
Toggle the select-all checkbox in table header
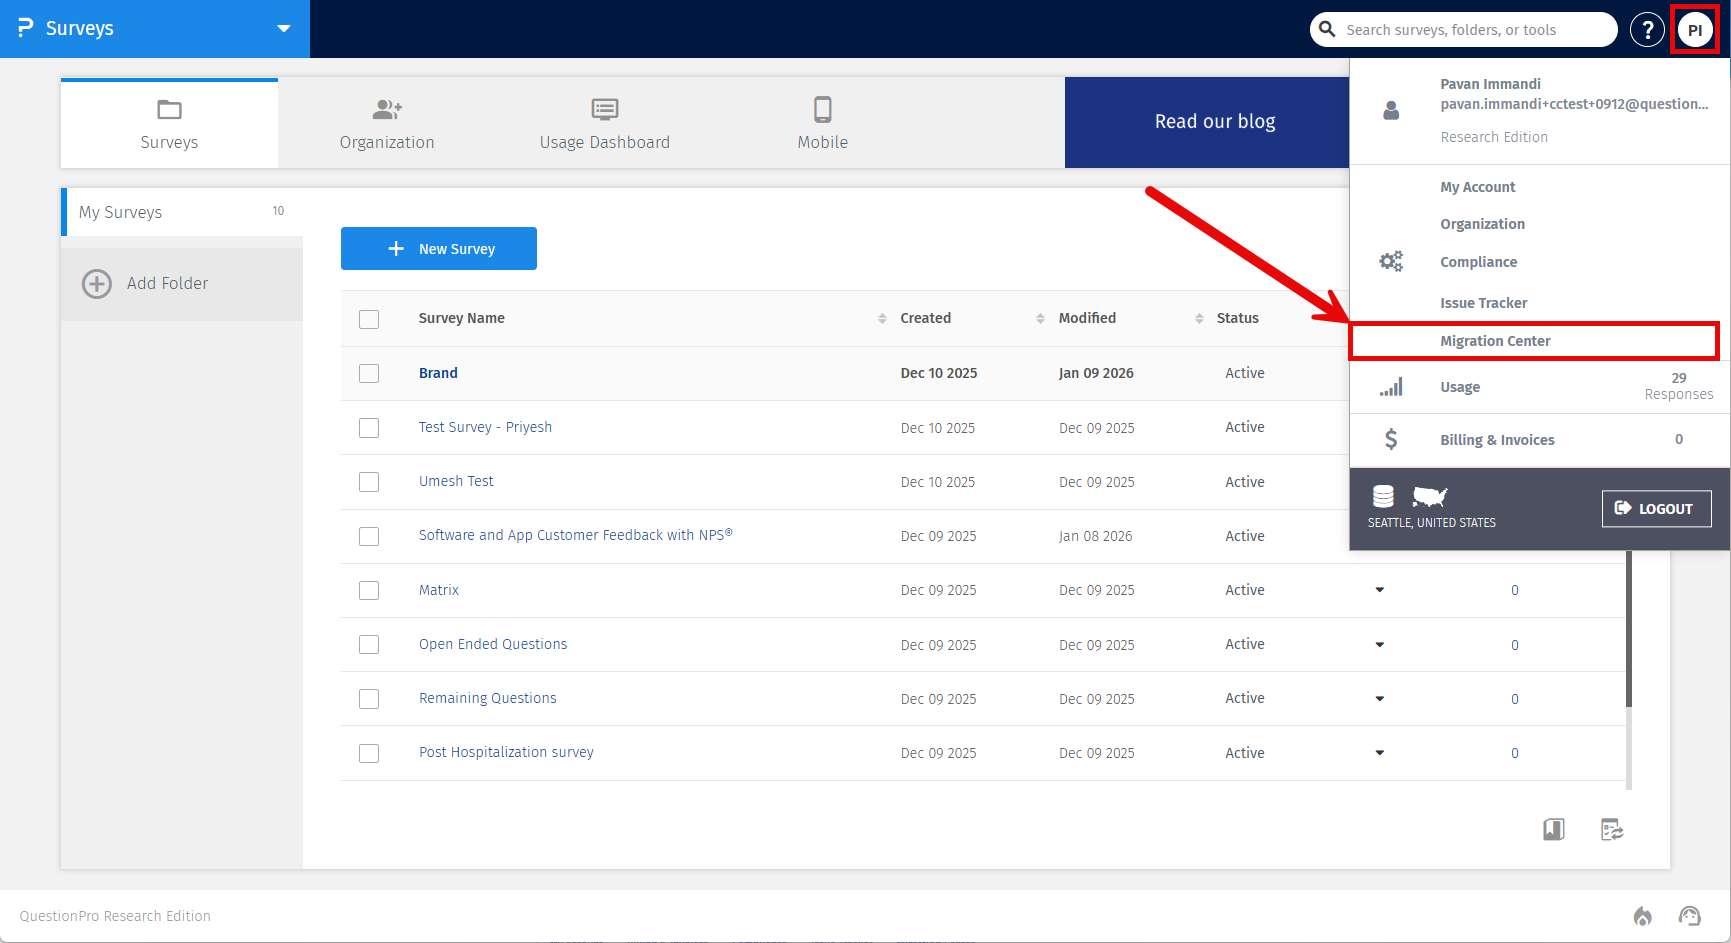369,319
